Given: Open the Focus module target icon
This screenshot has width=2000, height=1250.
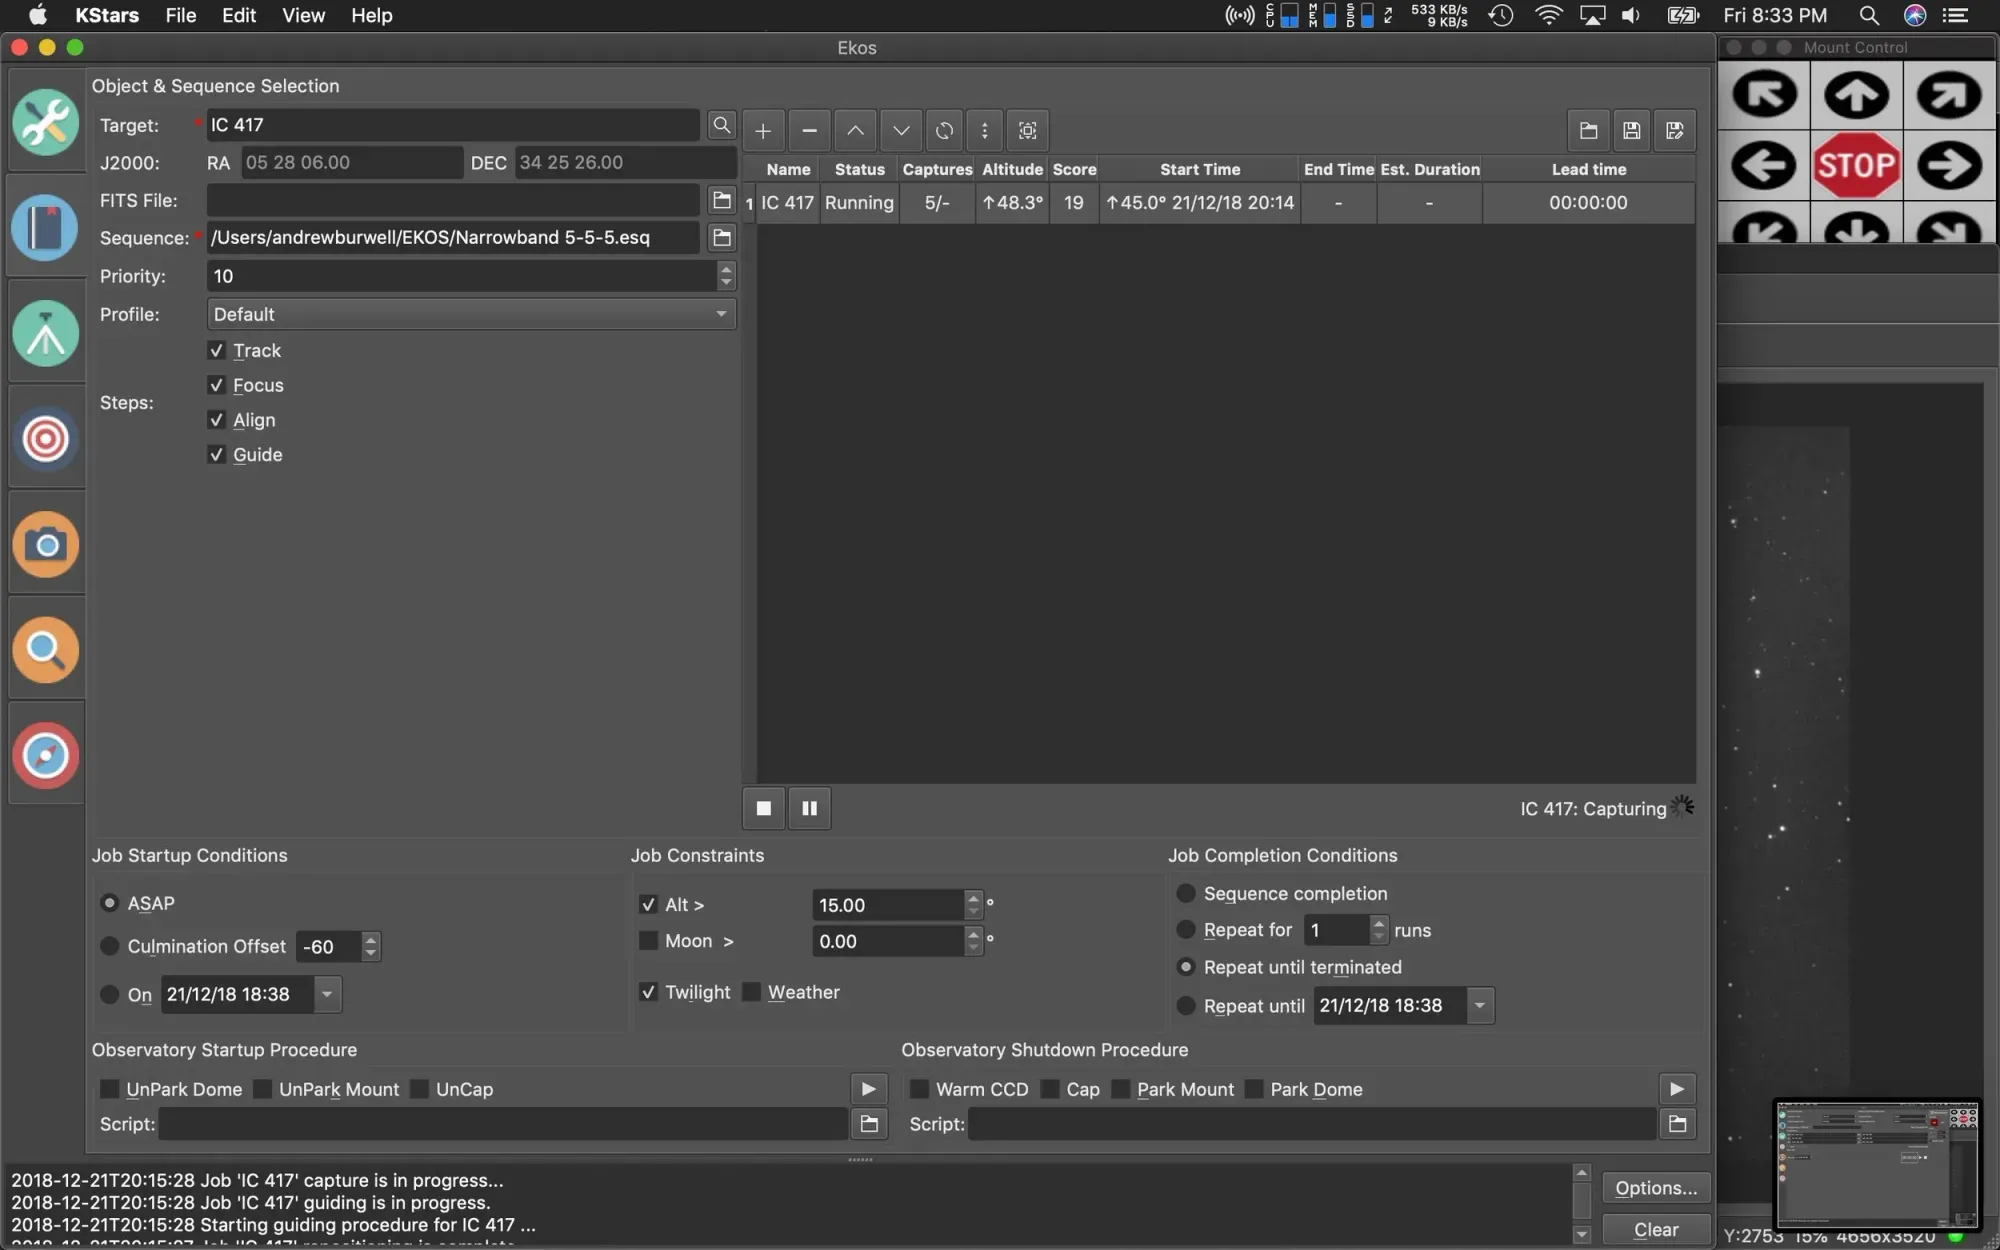Looking at the screenshot, I should [x=45, y=439].
